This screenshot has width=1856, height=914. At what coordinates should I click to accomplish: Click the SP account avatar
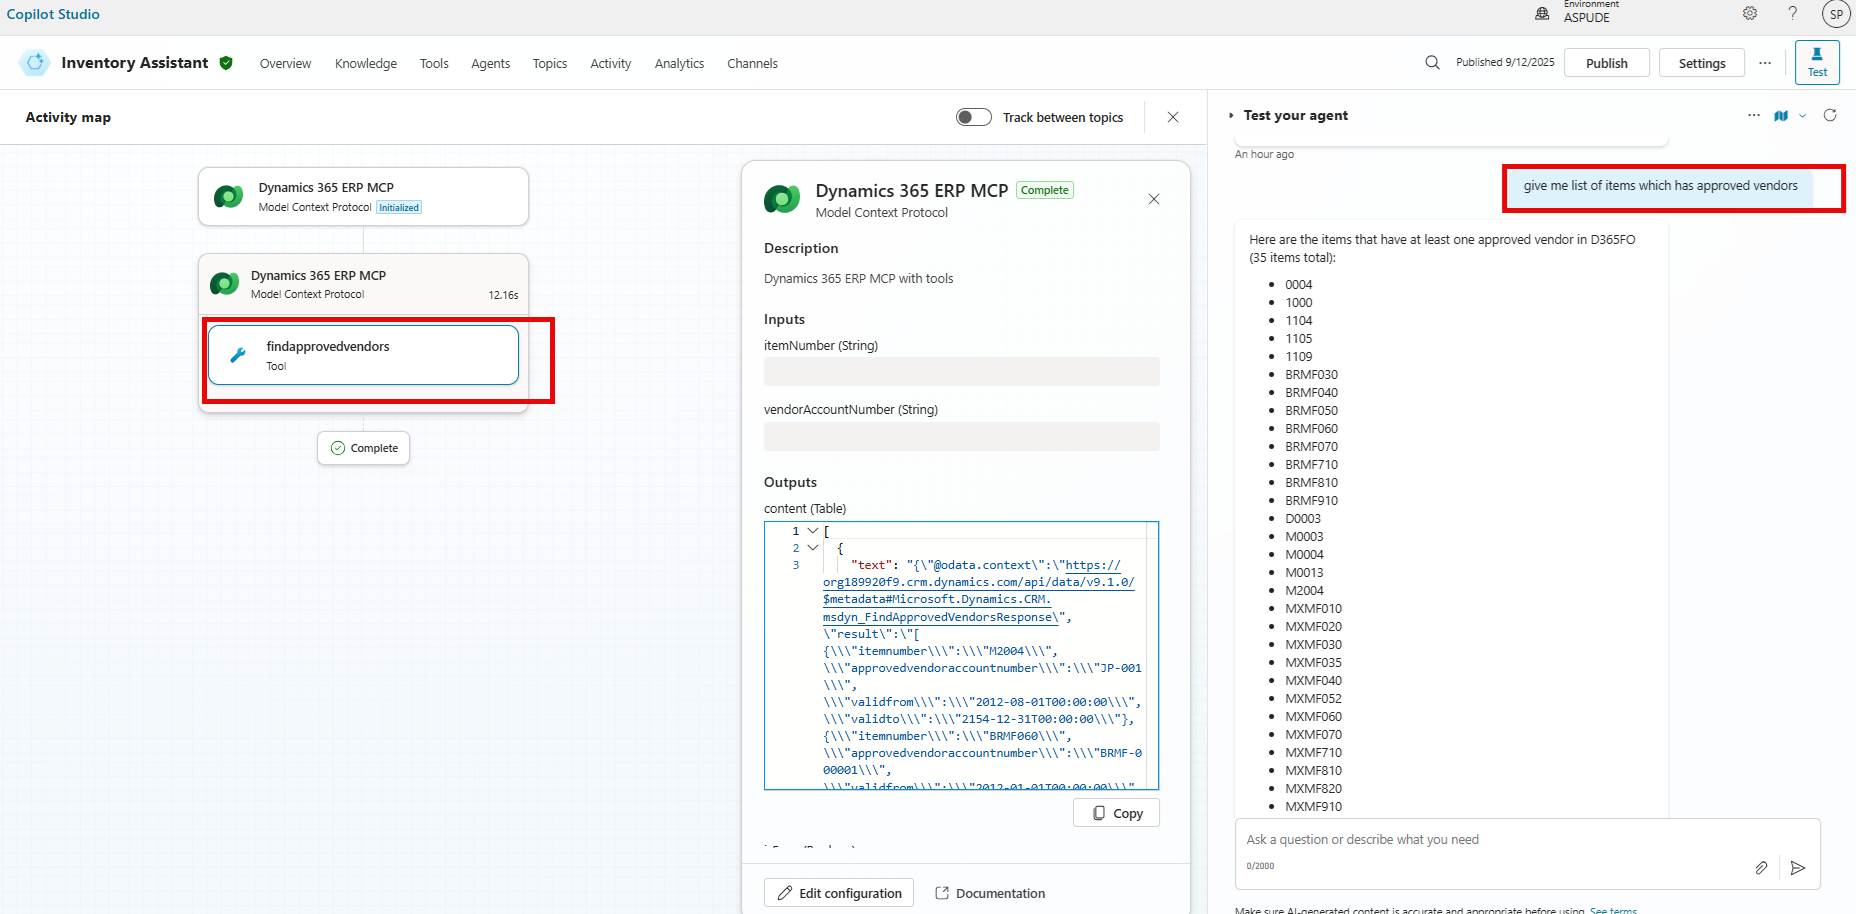1836,14
